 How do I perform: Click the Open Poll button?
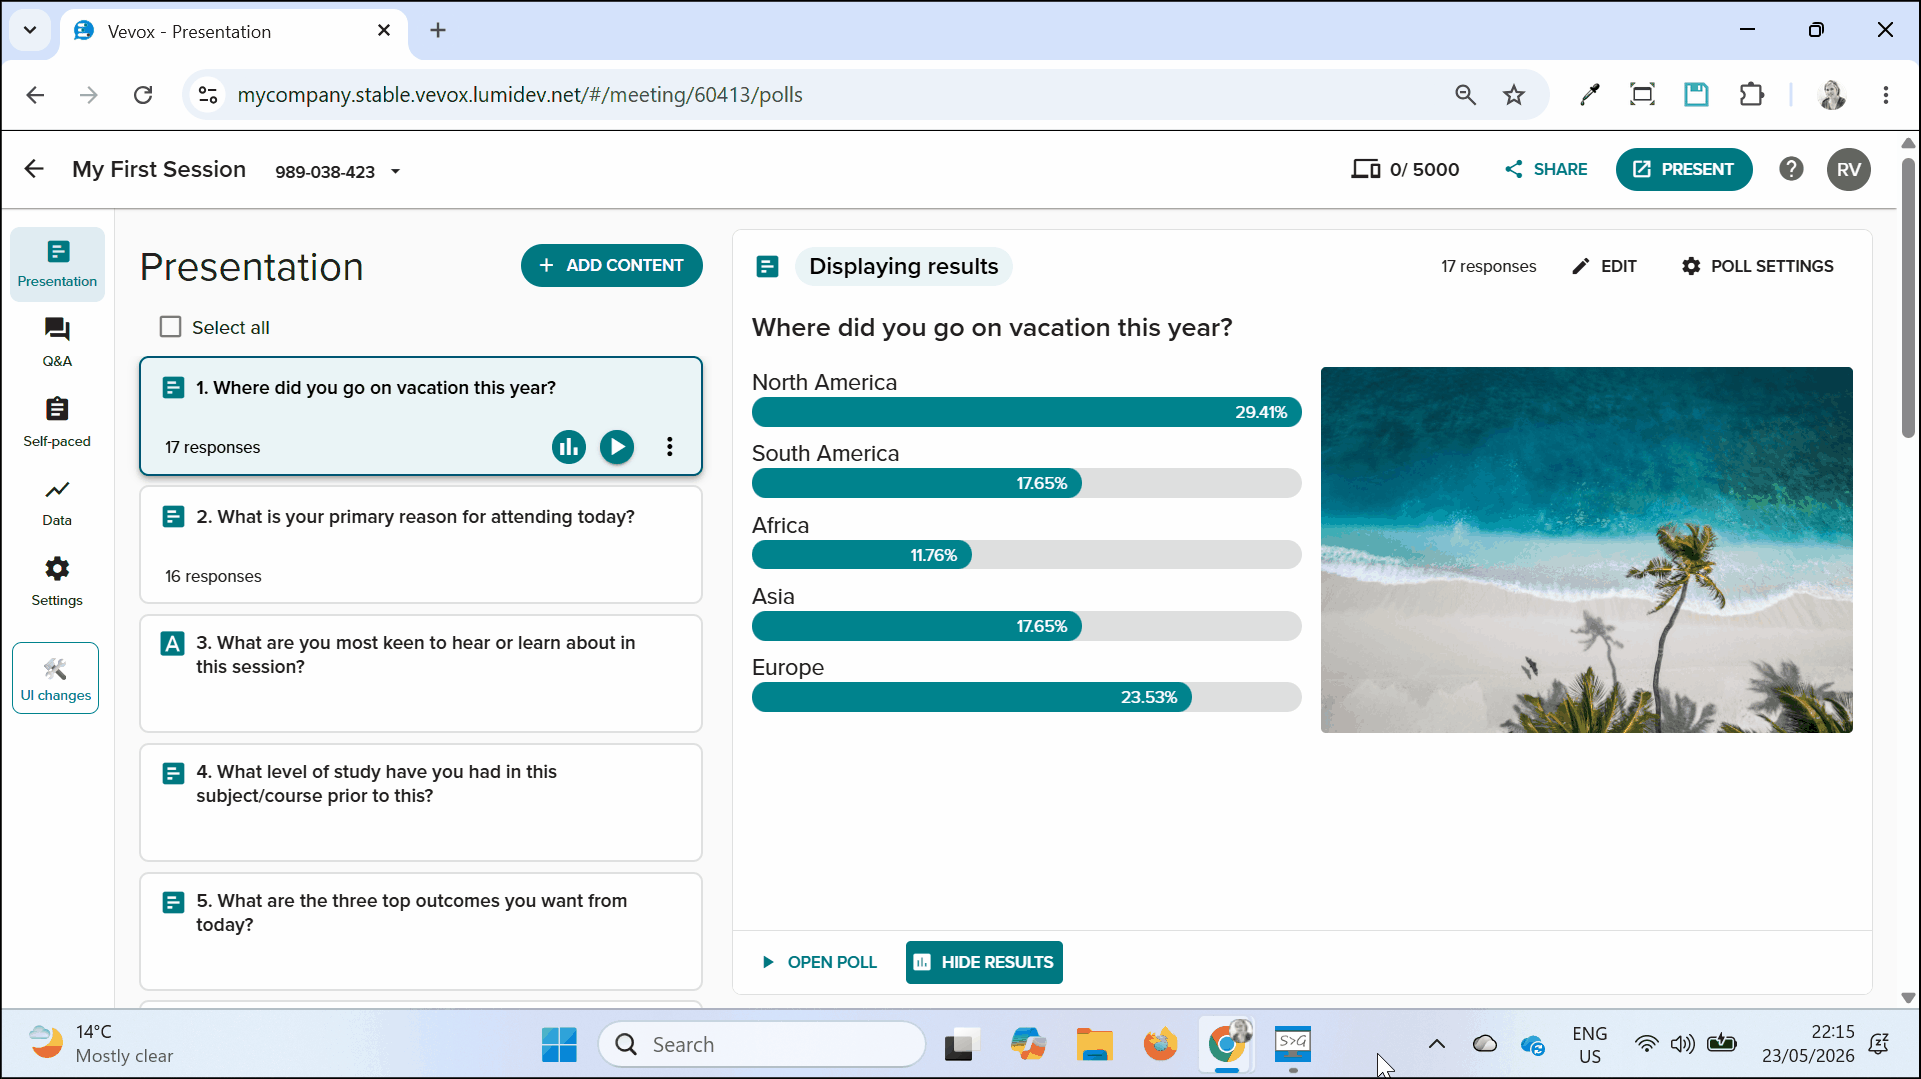819,962
